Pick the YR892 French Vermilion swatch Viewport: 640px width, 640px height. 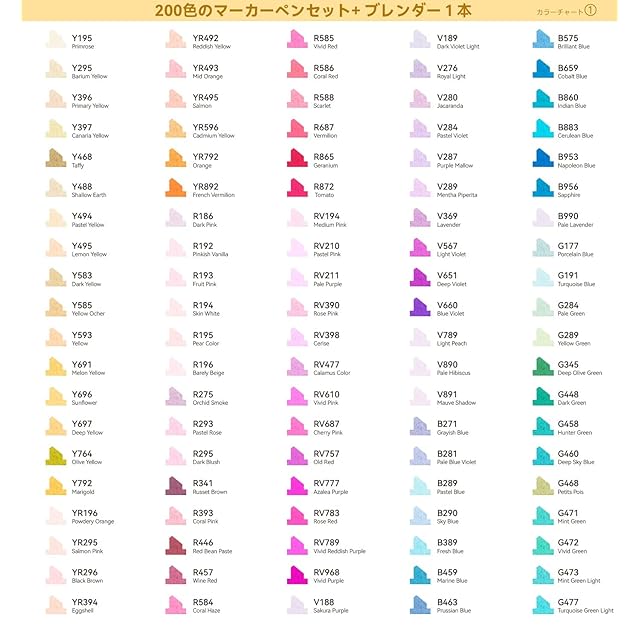tap(176, 188)
